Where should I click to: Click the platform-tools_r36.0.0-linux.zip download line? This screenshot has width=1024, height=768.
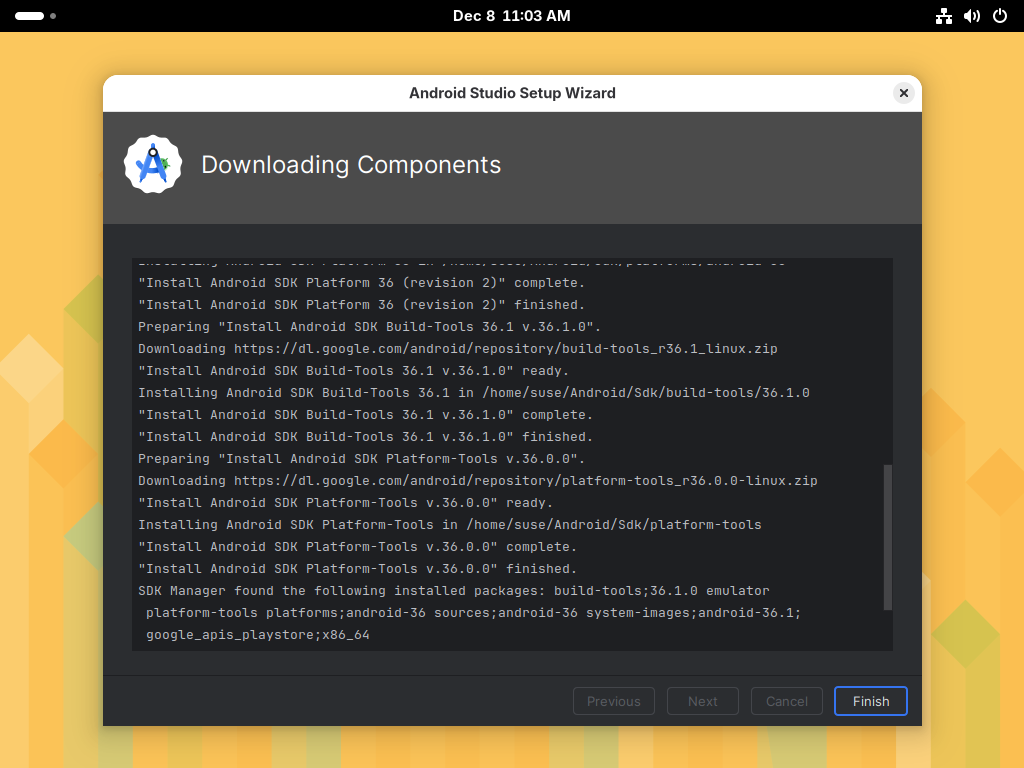(477, 481)
